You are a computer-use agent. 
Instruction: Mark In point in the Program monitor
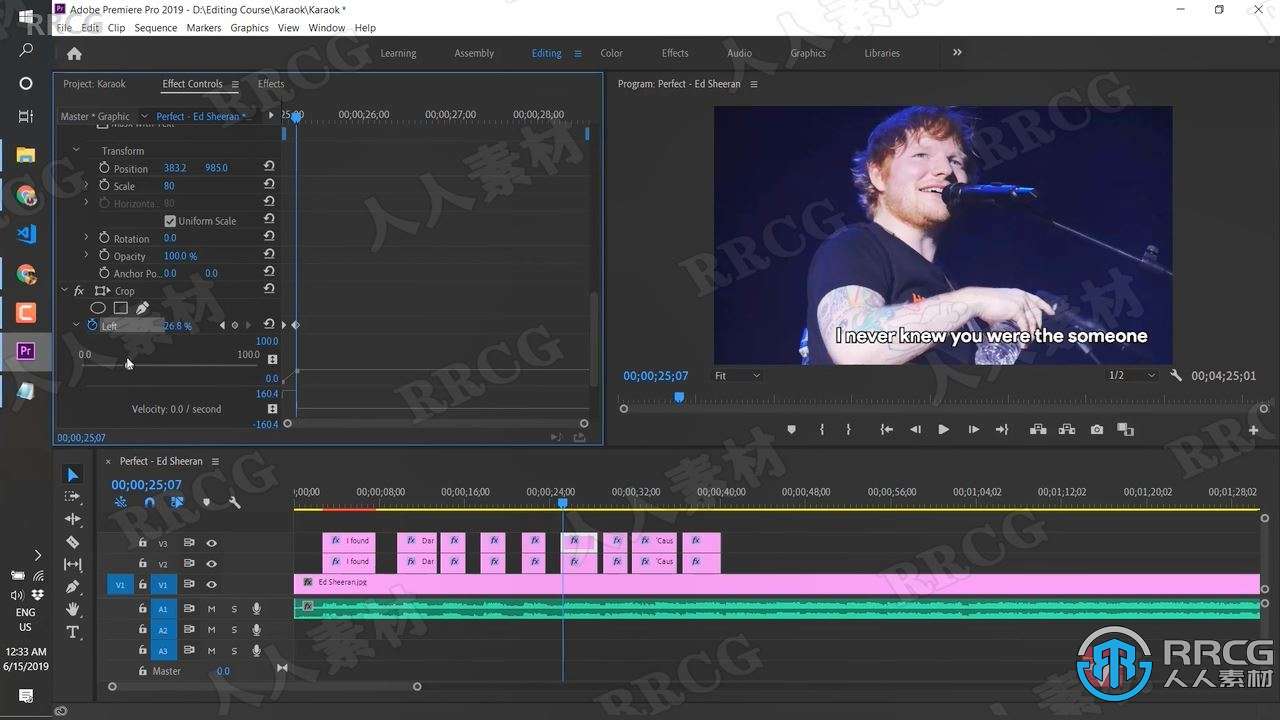pyautogui.click(x=821, y=430)
